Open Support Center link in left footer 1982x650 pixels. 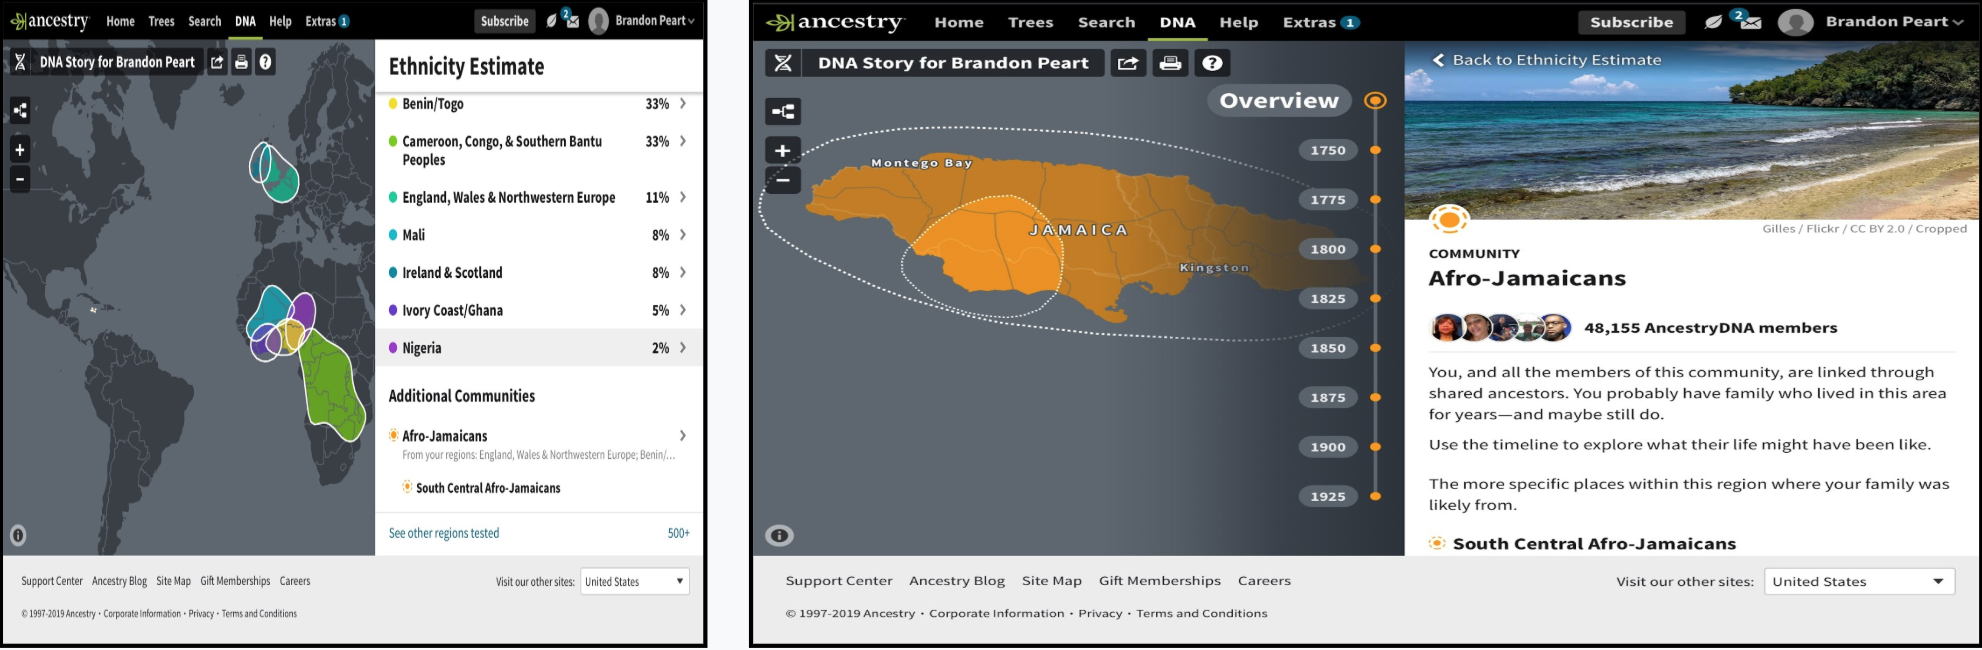[52, 581]
